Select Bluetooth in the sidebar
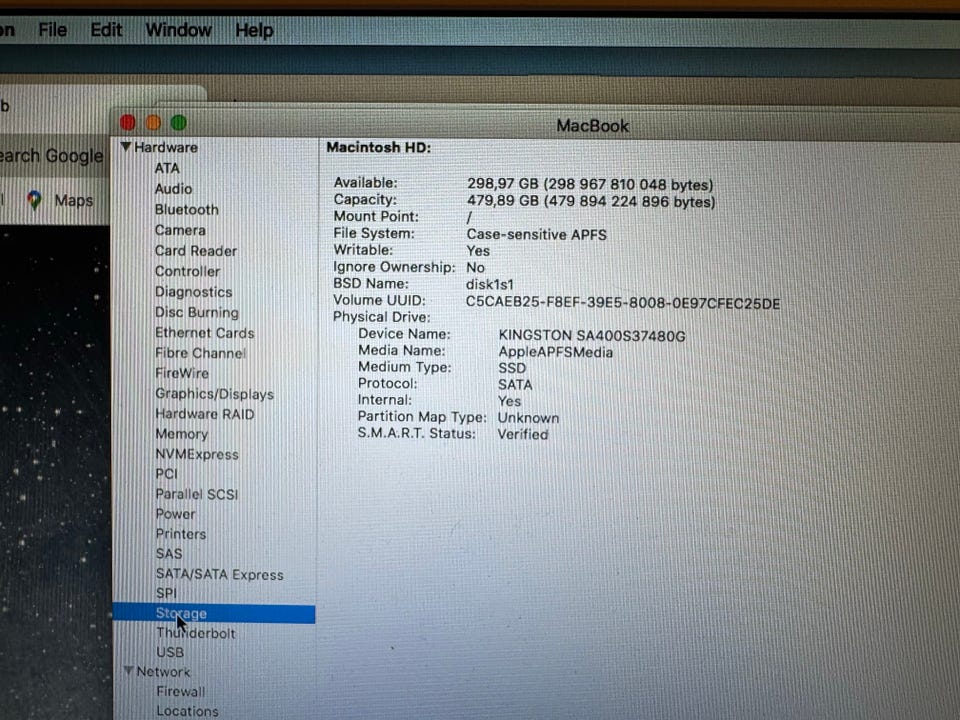 pos(187,209)
